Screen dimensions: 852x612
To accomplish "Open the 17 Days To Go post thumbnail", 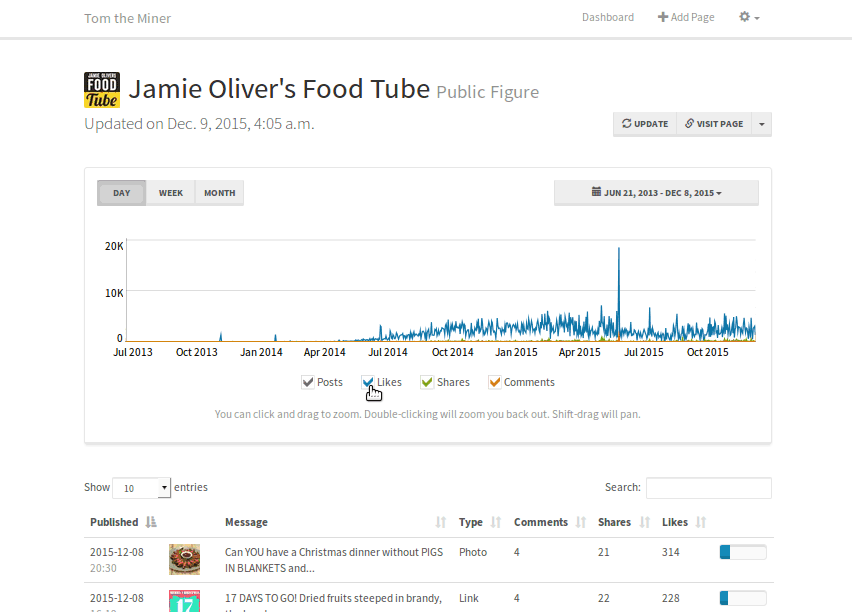I will [x=184, y=601].
